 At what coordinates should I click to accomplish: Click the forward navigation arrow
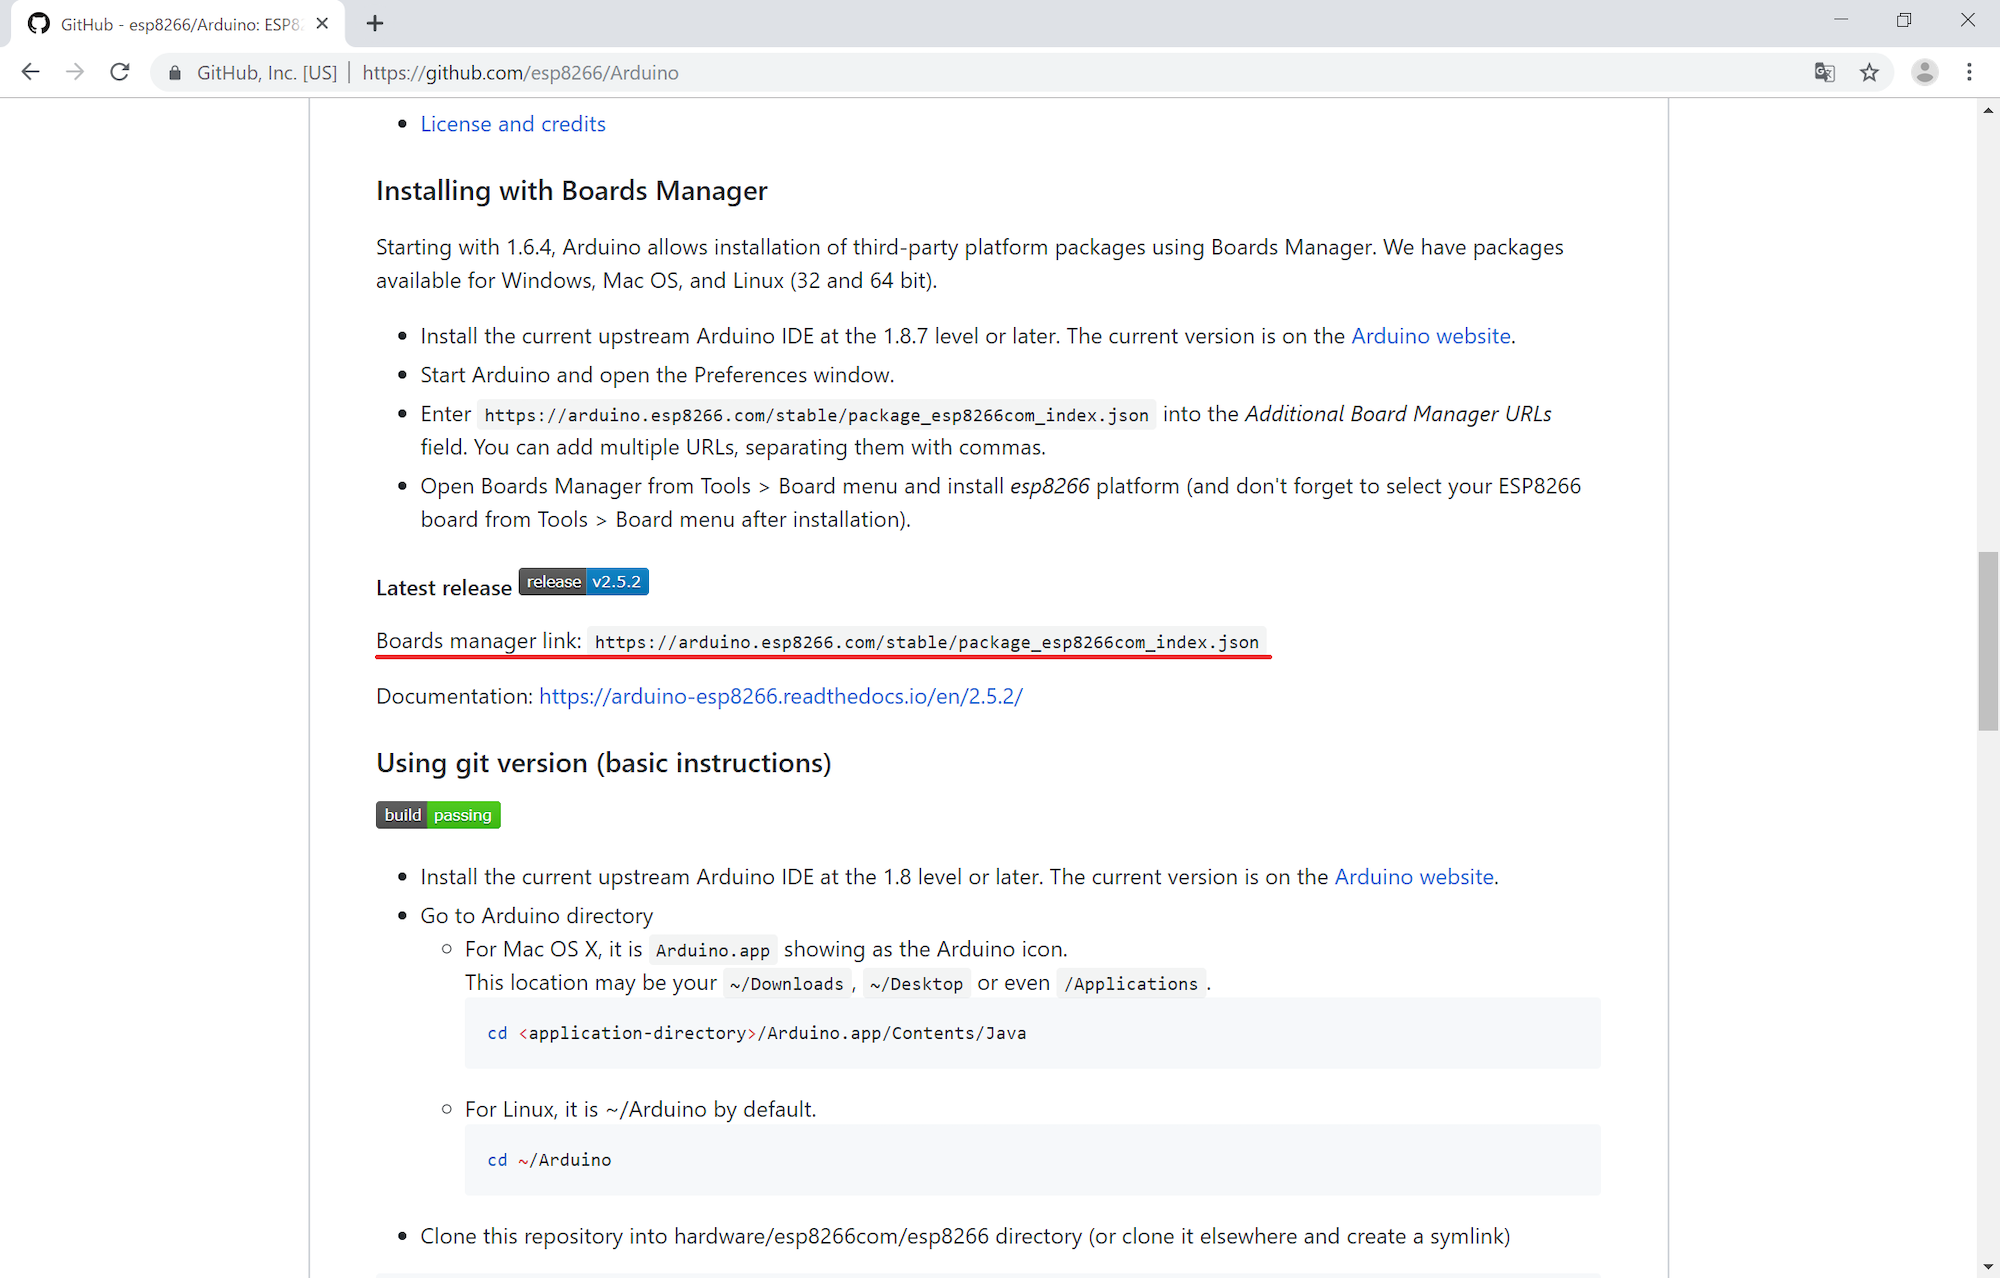(x=75, y=72)
